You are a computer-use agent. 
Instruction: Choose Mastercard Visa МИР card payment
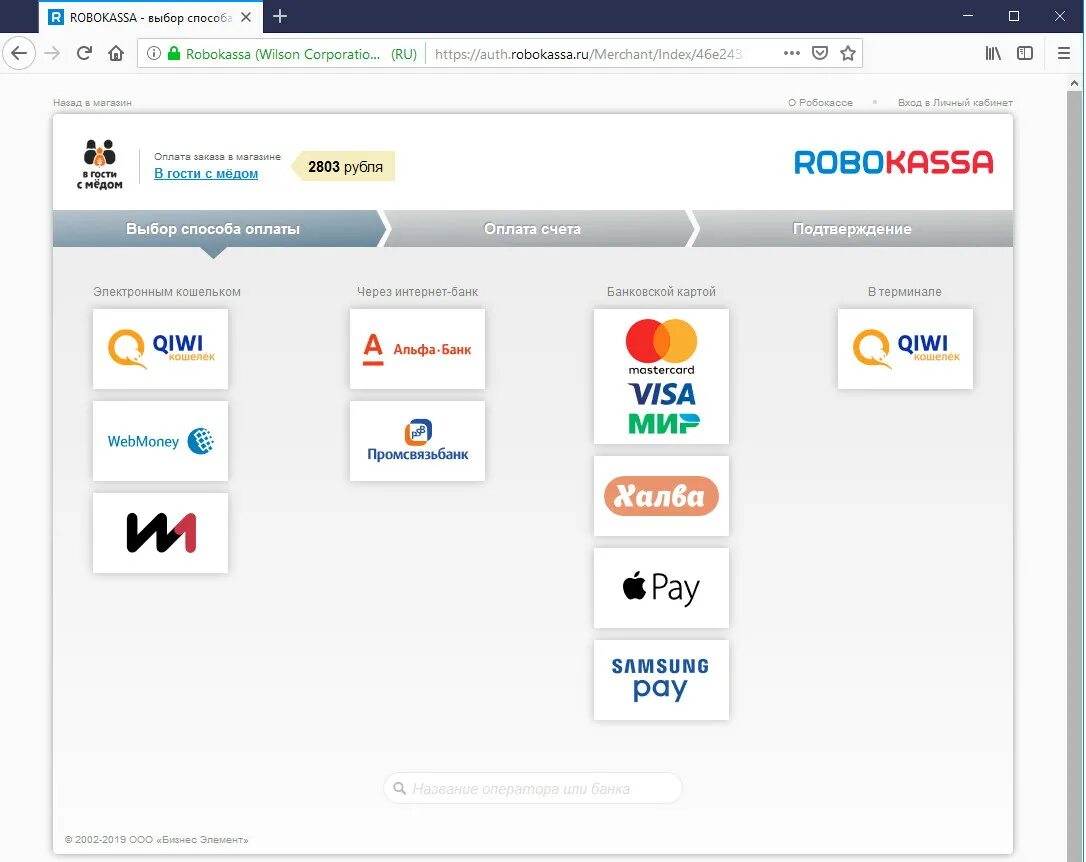(661, 376)
